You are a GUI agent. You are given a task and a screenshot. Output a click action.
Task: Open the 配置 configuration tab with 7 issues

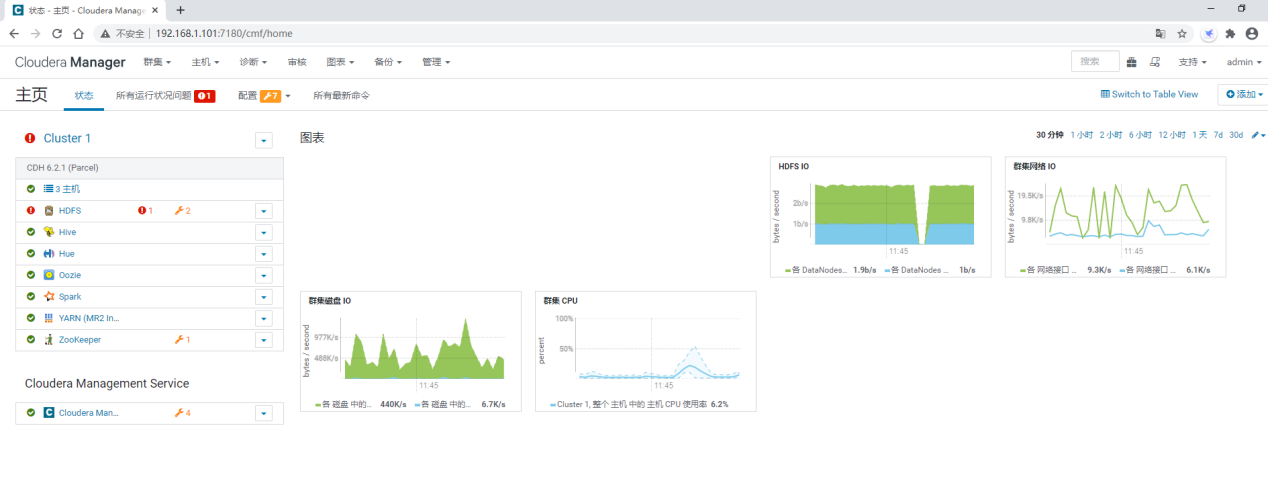[x=264, y=96]
